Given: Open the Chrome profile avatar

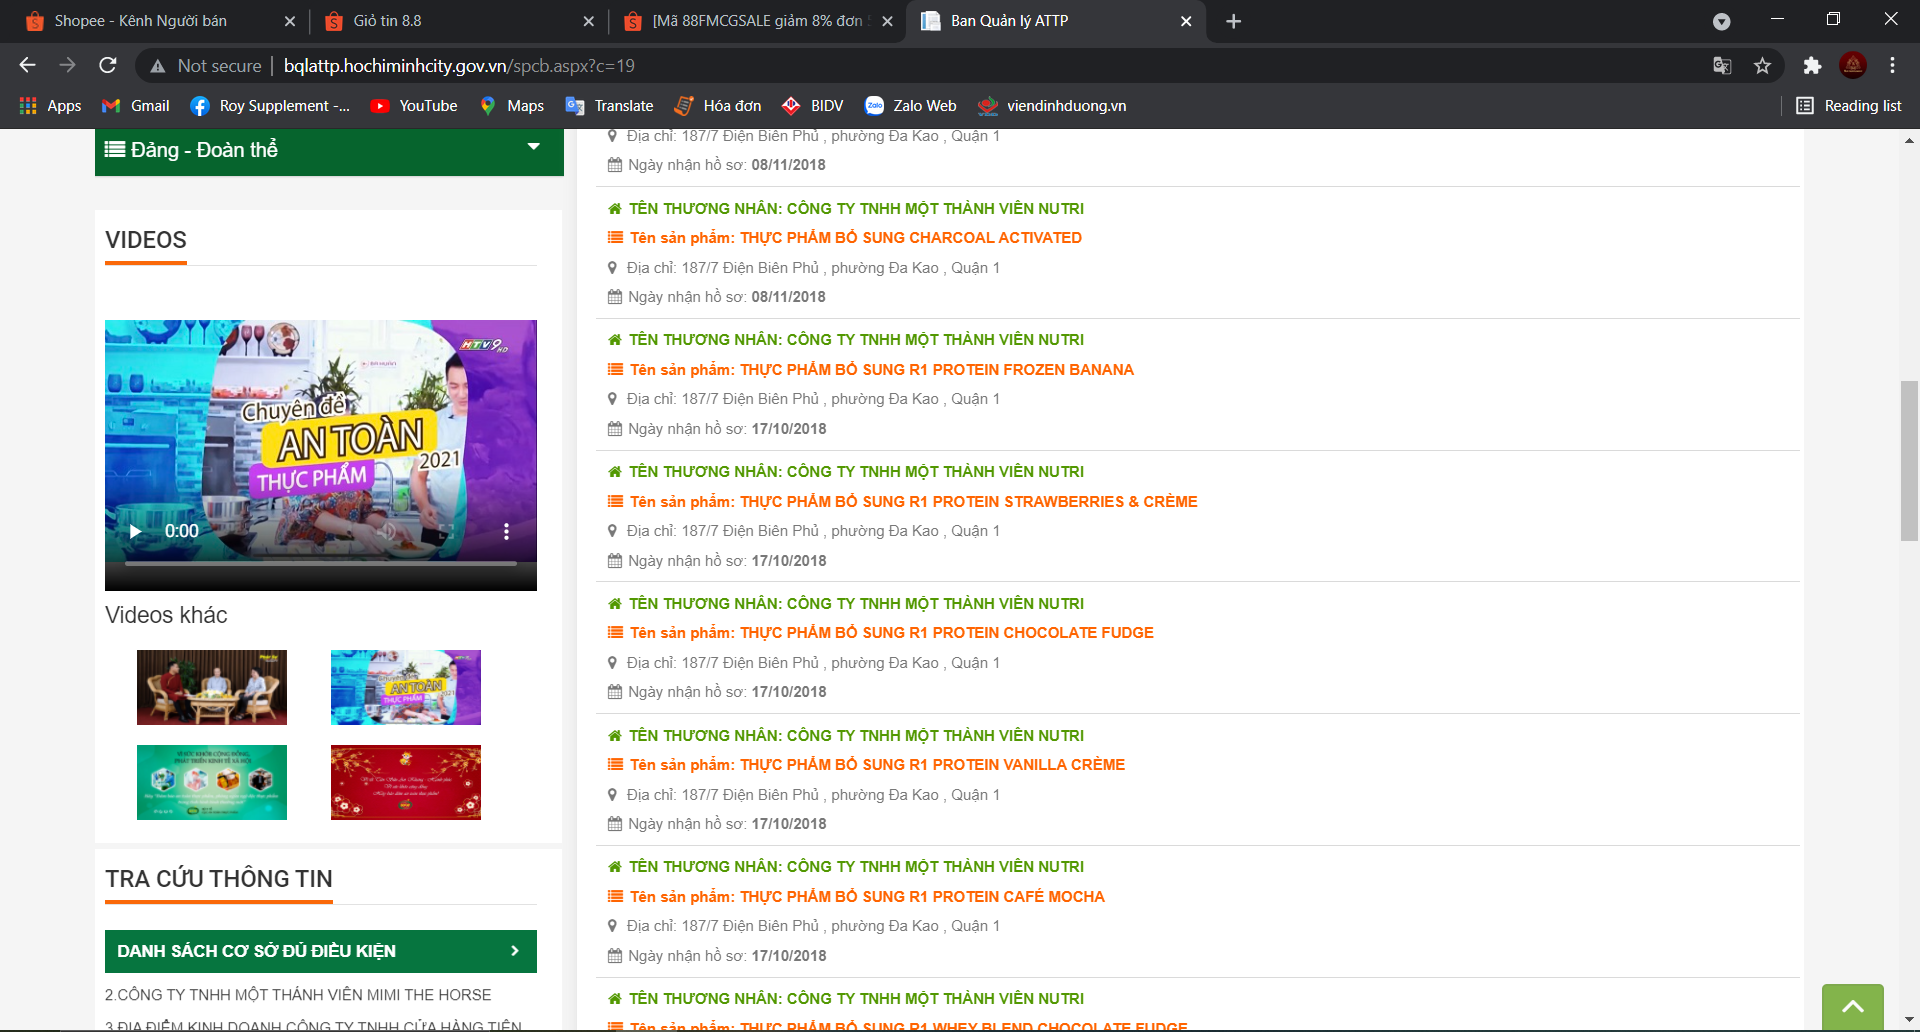Looking at the screenshot, I should click(x=1853, y=66).
